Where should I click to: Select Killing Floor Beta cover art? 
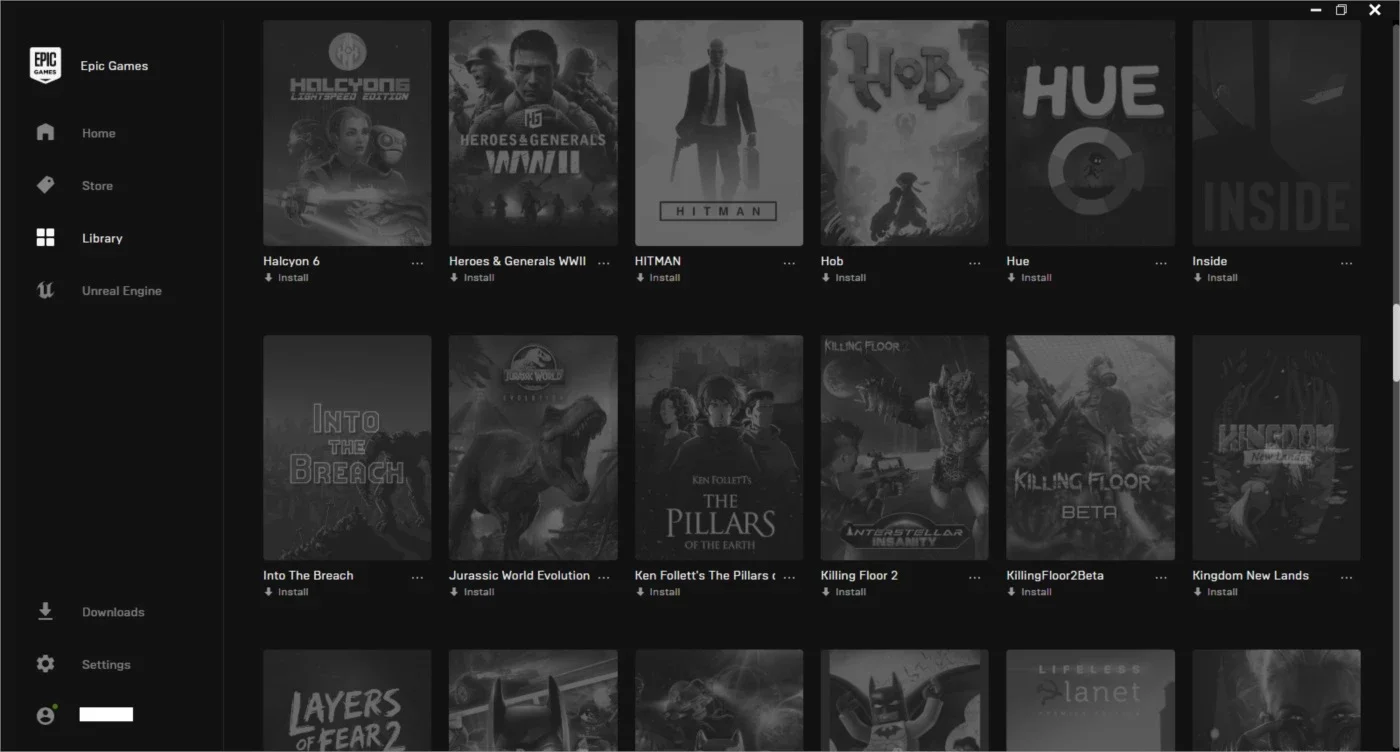pyautogui.click(x=1091, y=447)
